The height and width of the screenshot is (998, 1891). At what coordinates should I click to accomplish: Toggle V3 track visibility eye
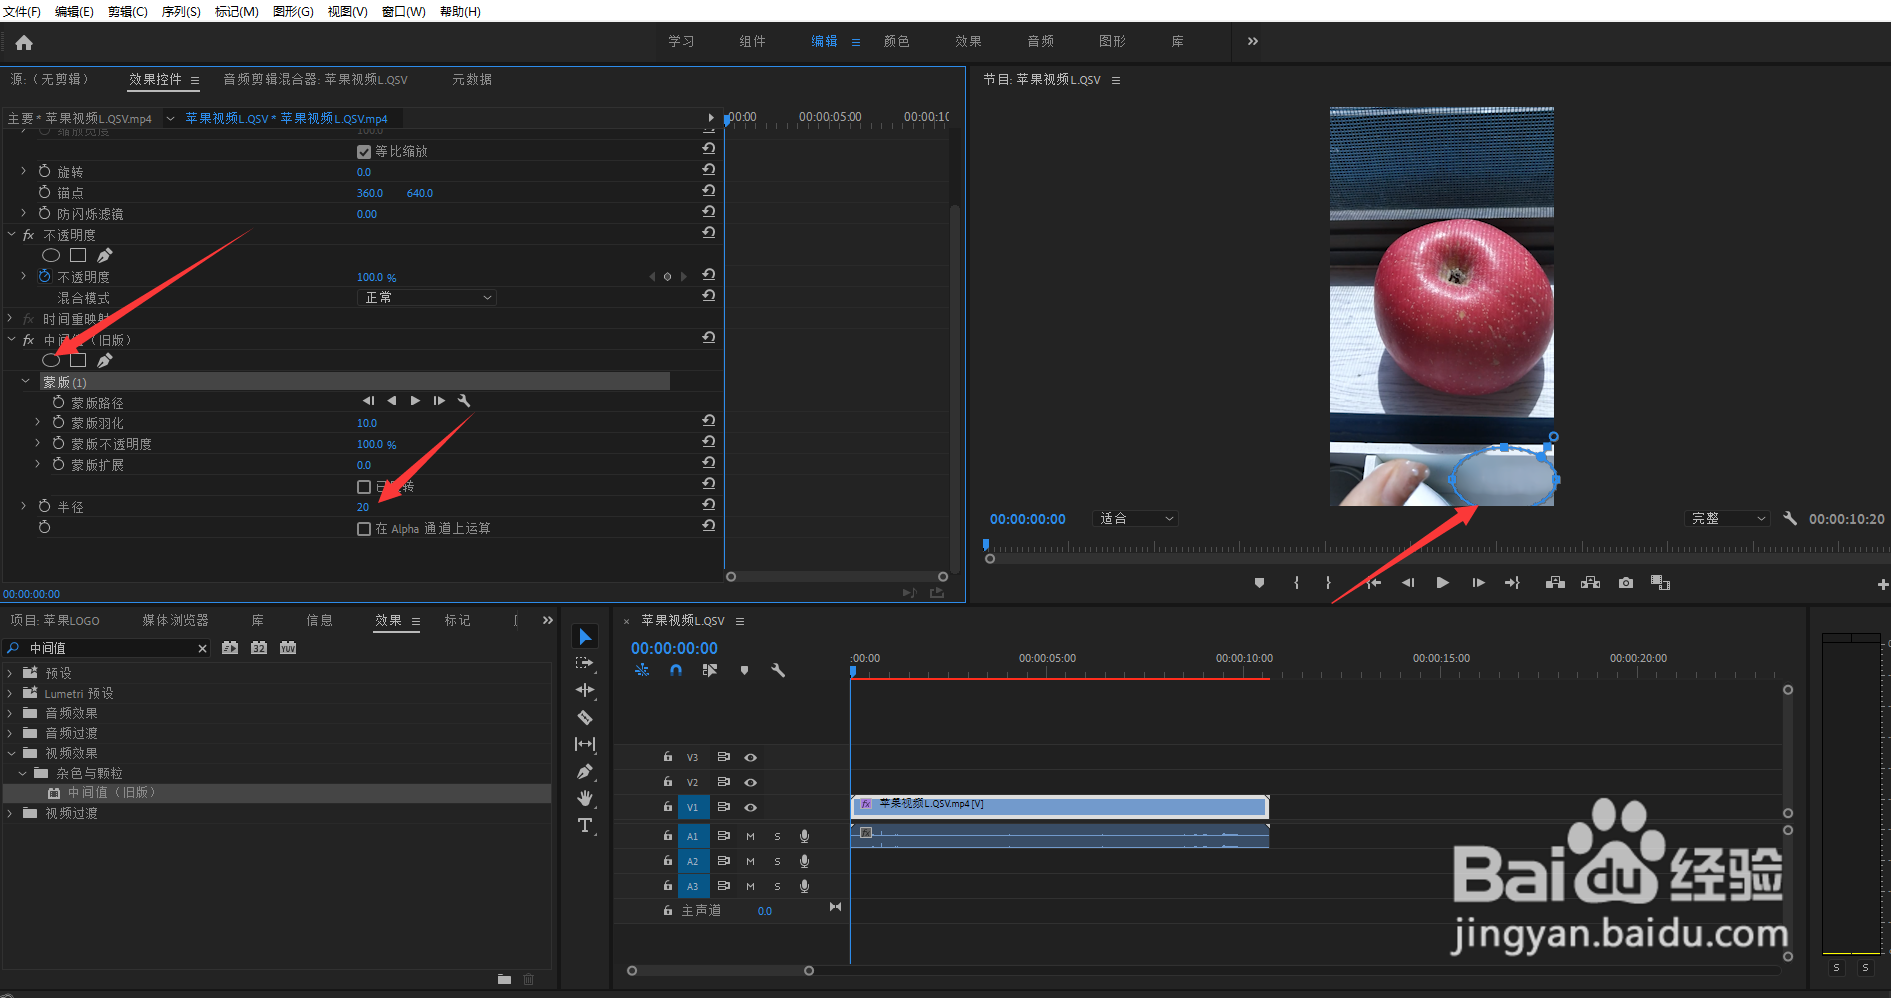pyautogui.click(x=750, y=757)
